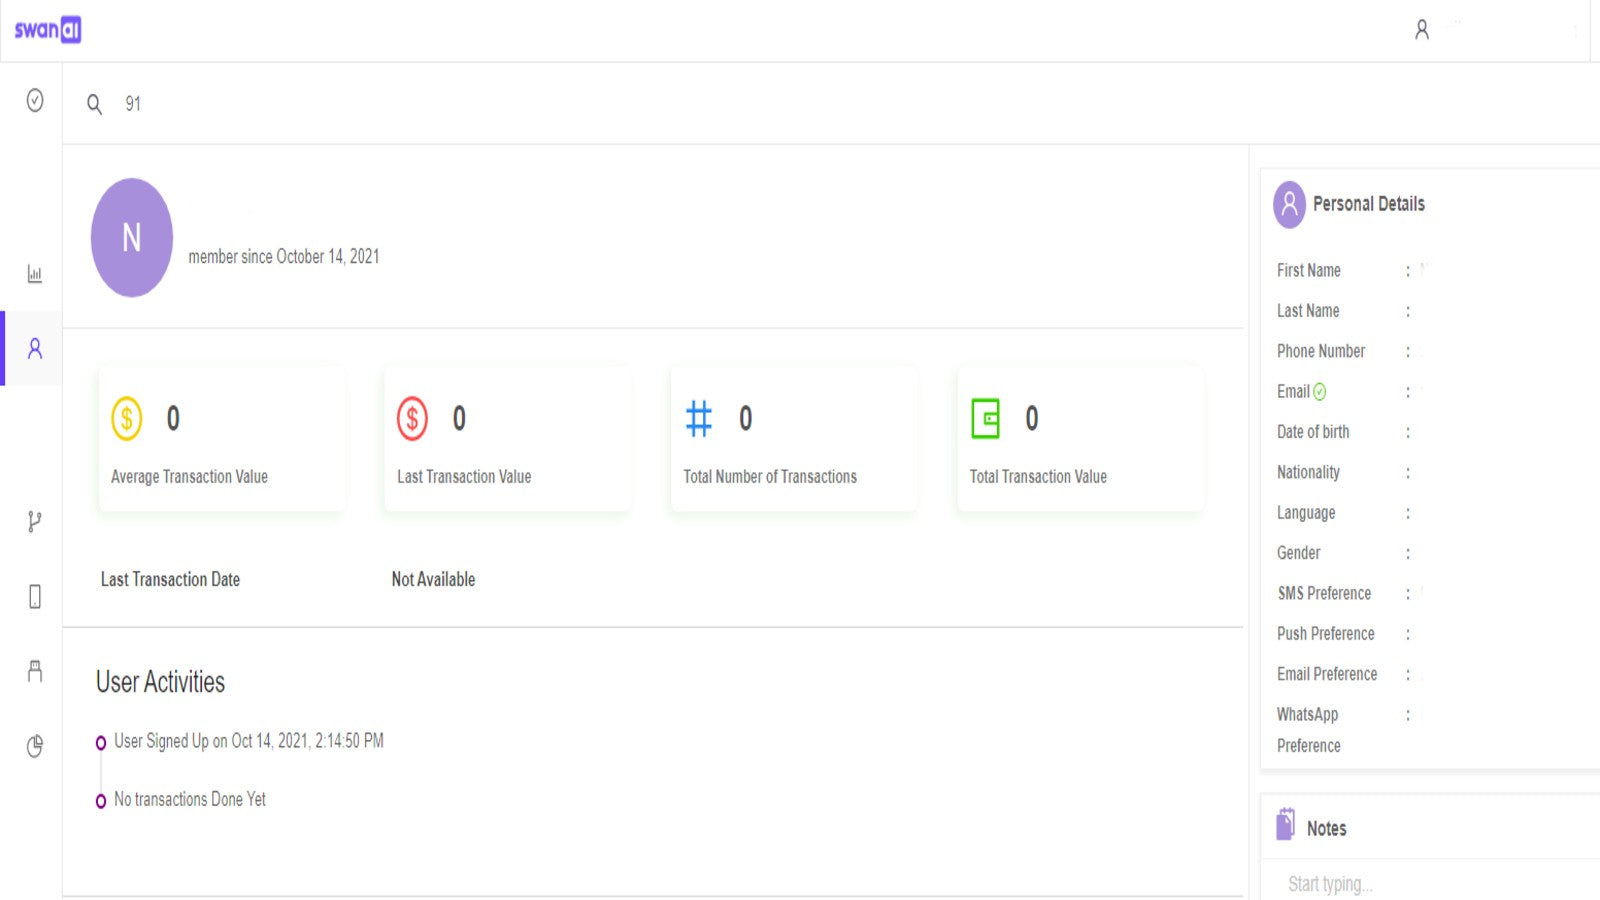Click the Notes clipboard icon
Image resolution: width=1600 pixels, height=900 pixels.
tap(1286, 825)
